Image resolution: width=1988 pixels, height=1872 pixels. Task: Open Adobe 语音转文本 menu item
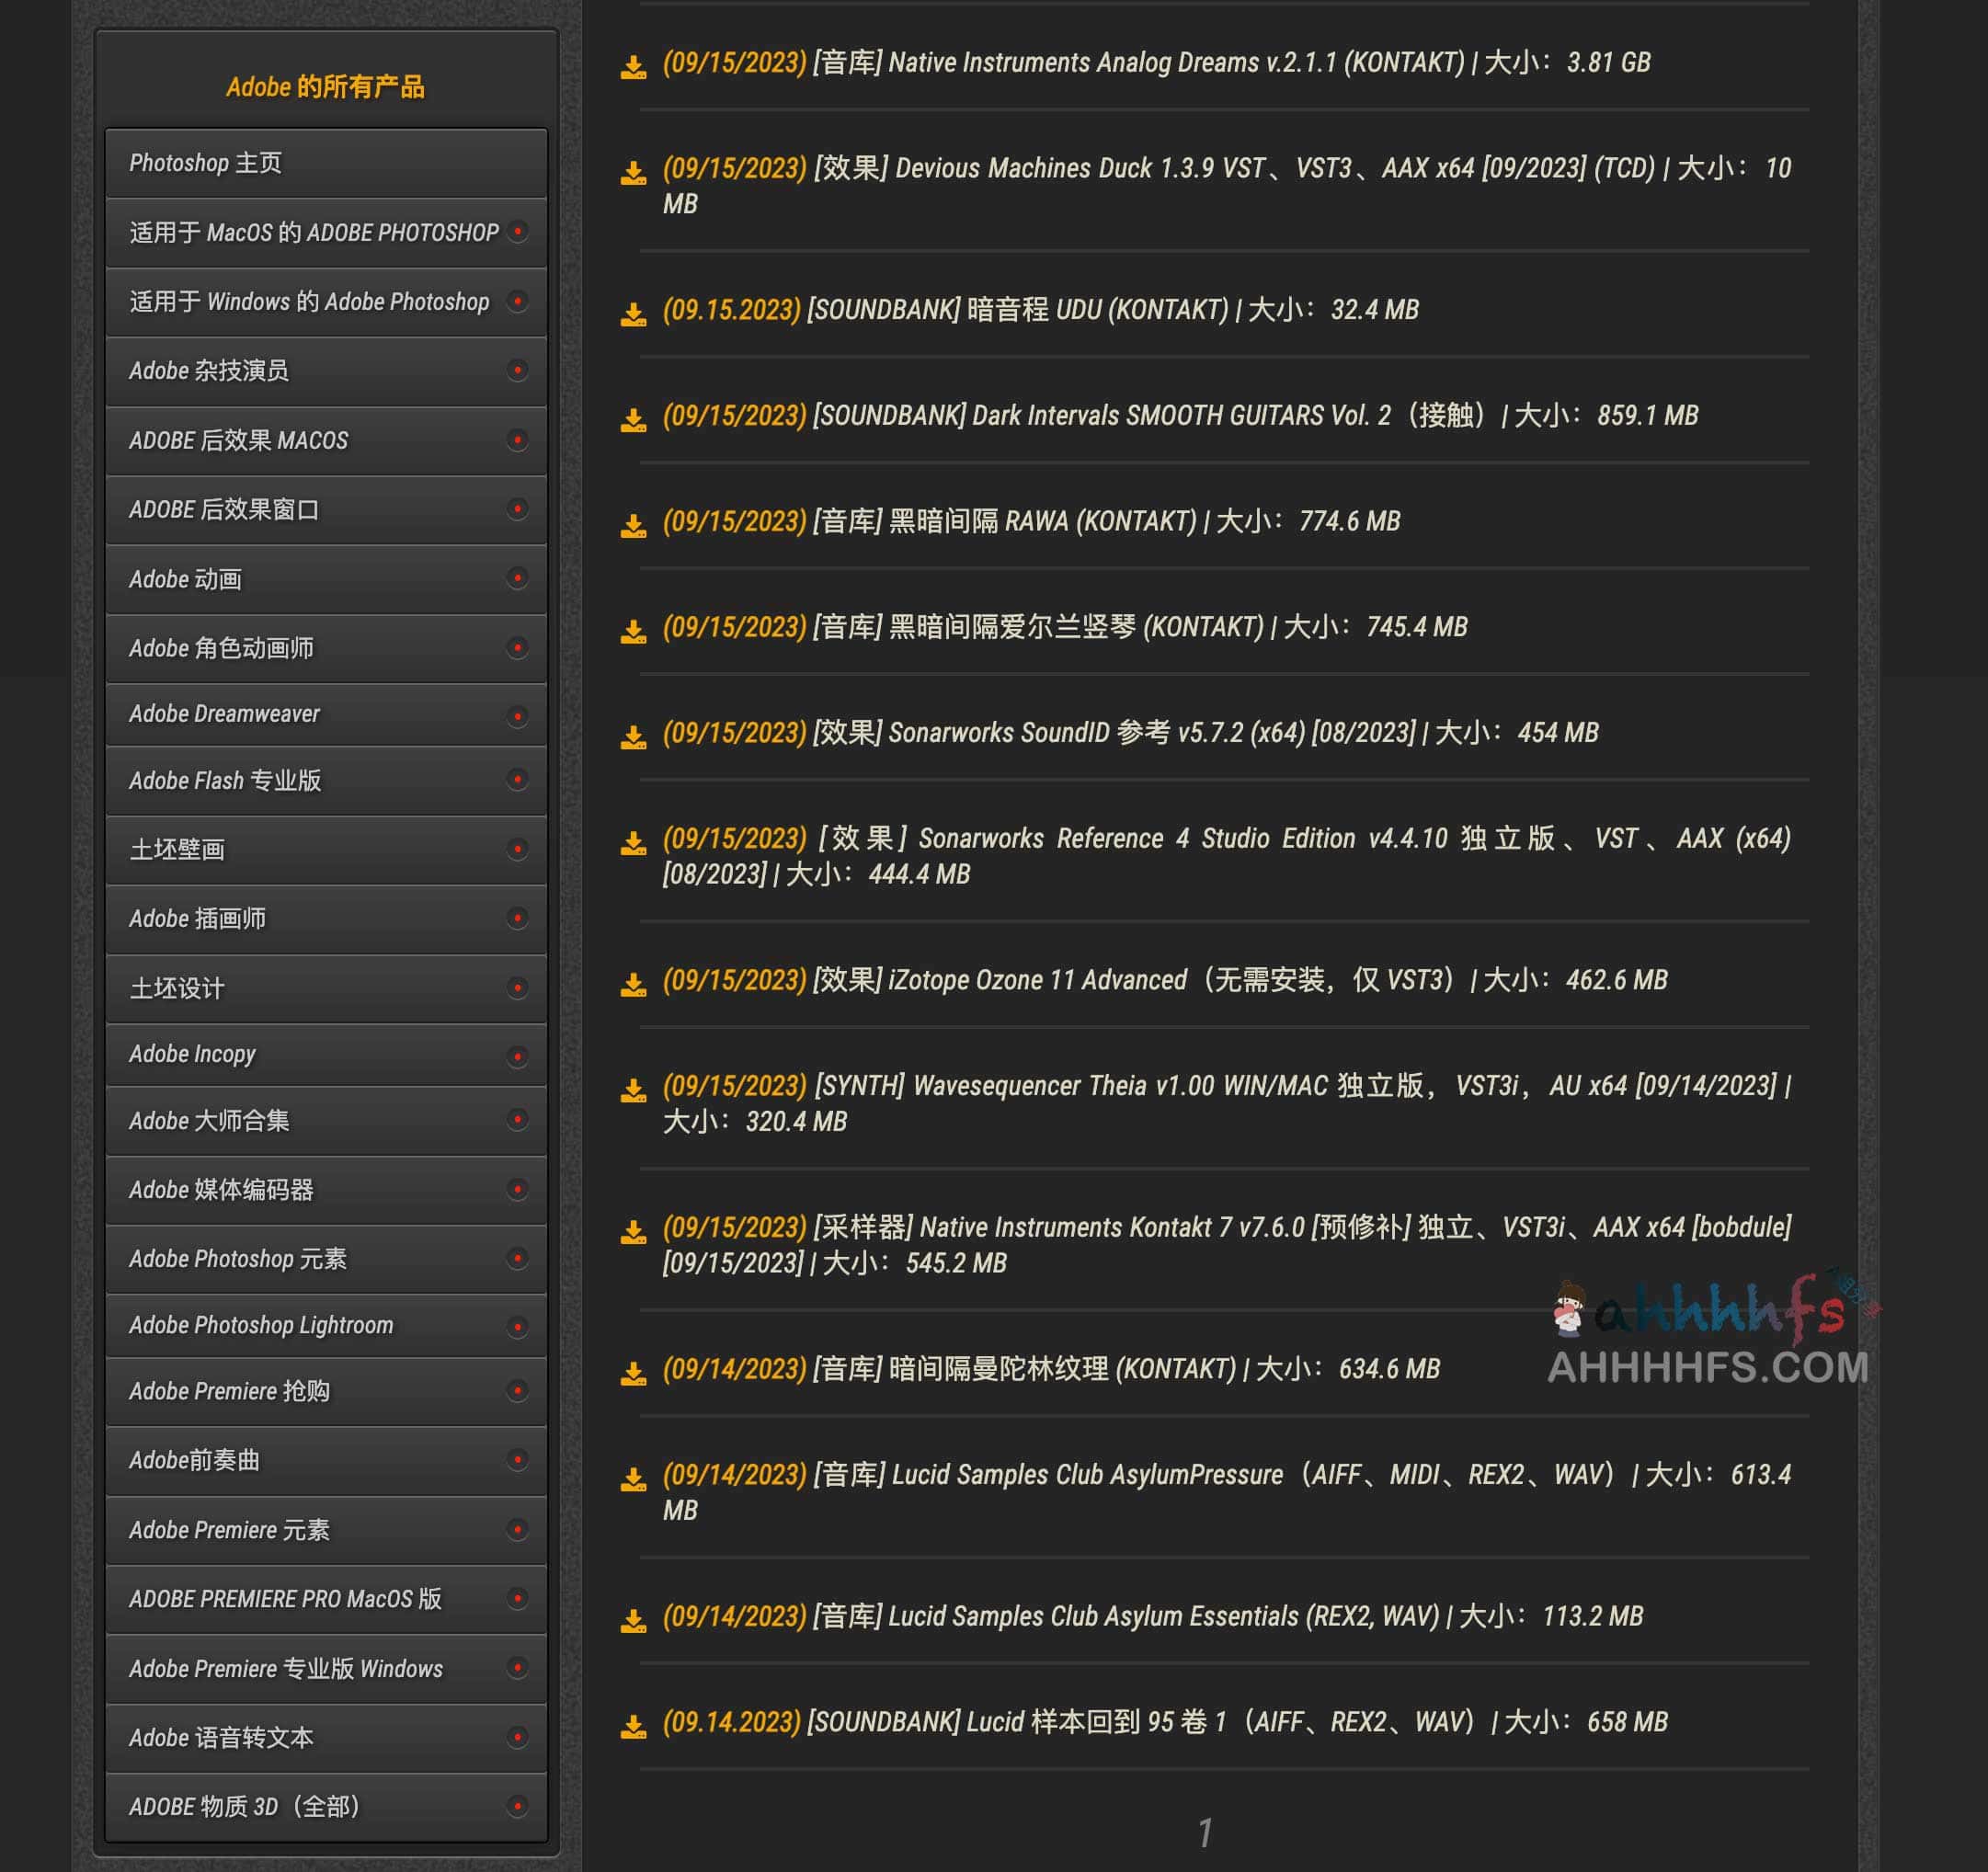tap(326, 1738)
